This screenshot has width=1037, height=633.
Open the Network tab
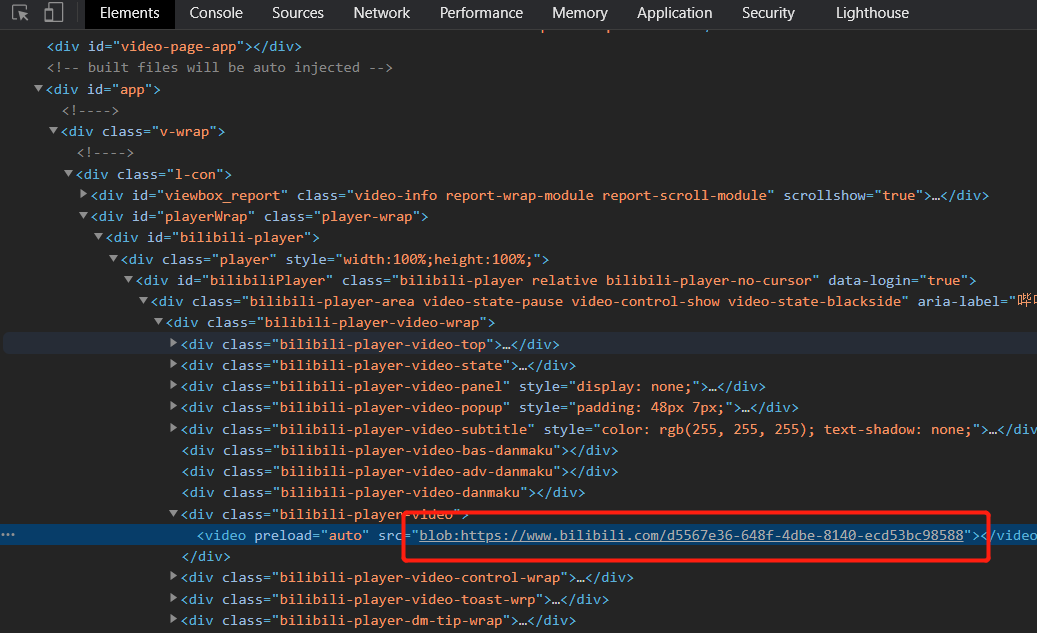coord(382,13)
